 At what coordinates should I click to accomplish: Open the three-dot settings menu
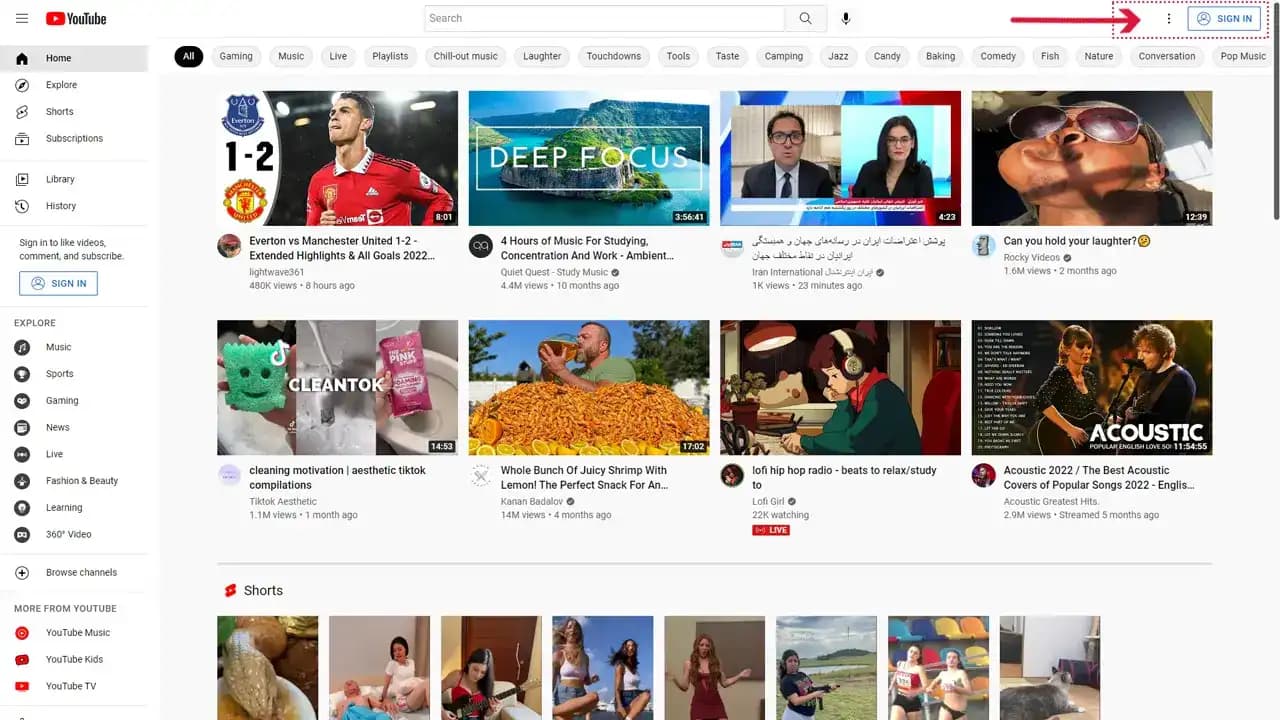click(x=1169, y=18)
